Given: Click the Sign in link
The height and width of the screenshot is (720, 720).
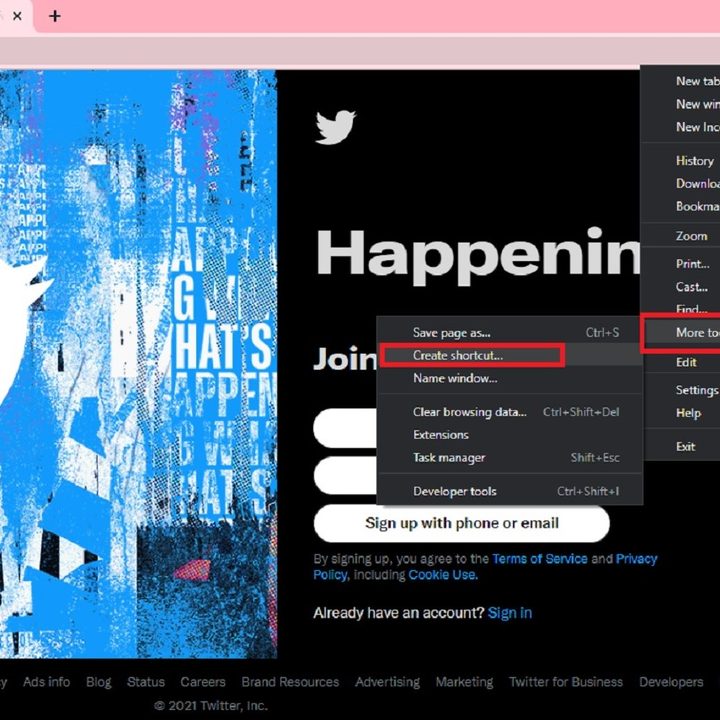Looking at the screenshot, I should coord(510,613).
